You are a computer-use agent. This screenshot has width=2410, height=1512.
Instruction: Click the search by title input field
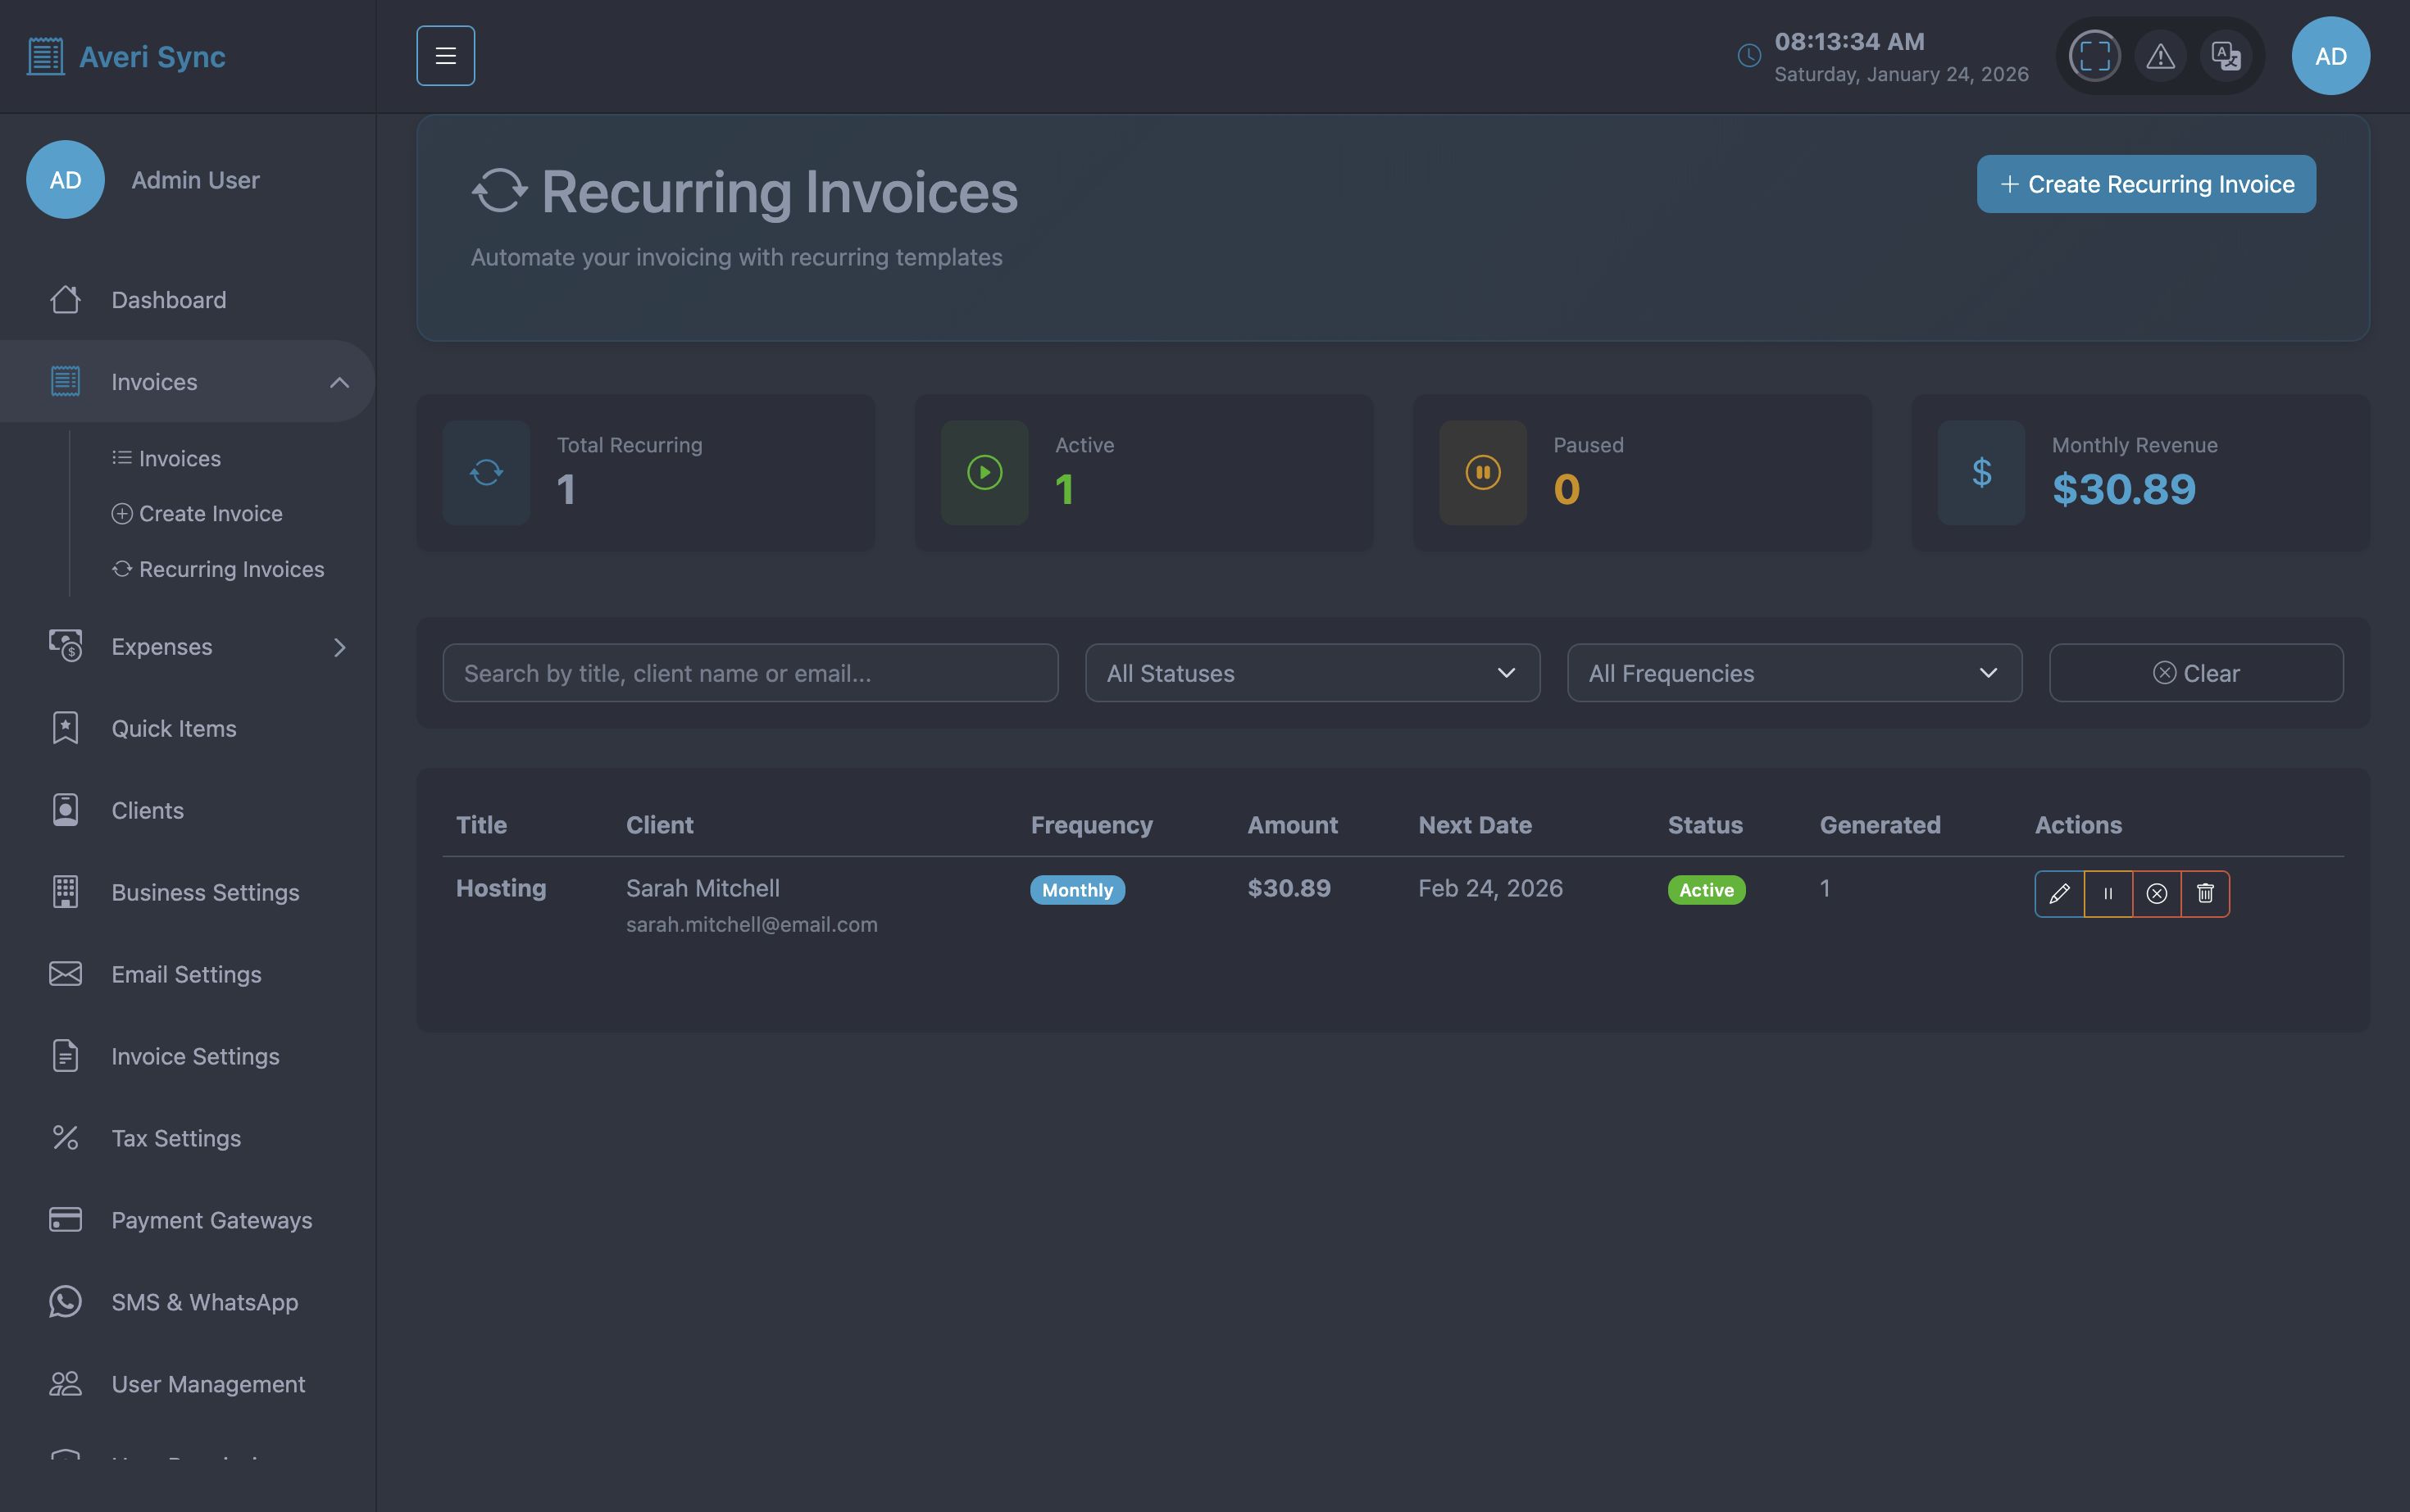coord(750,673)
